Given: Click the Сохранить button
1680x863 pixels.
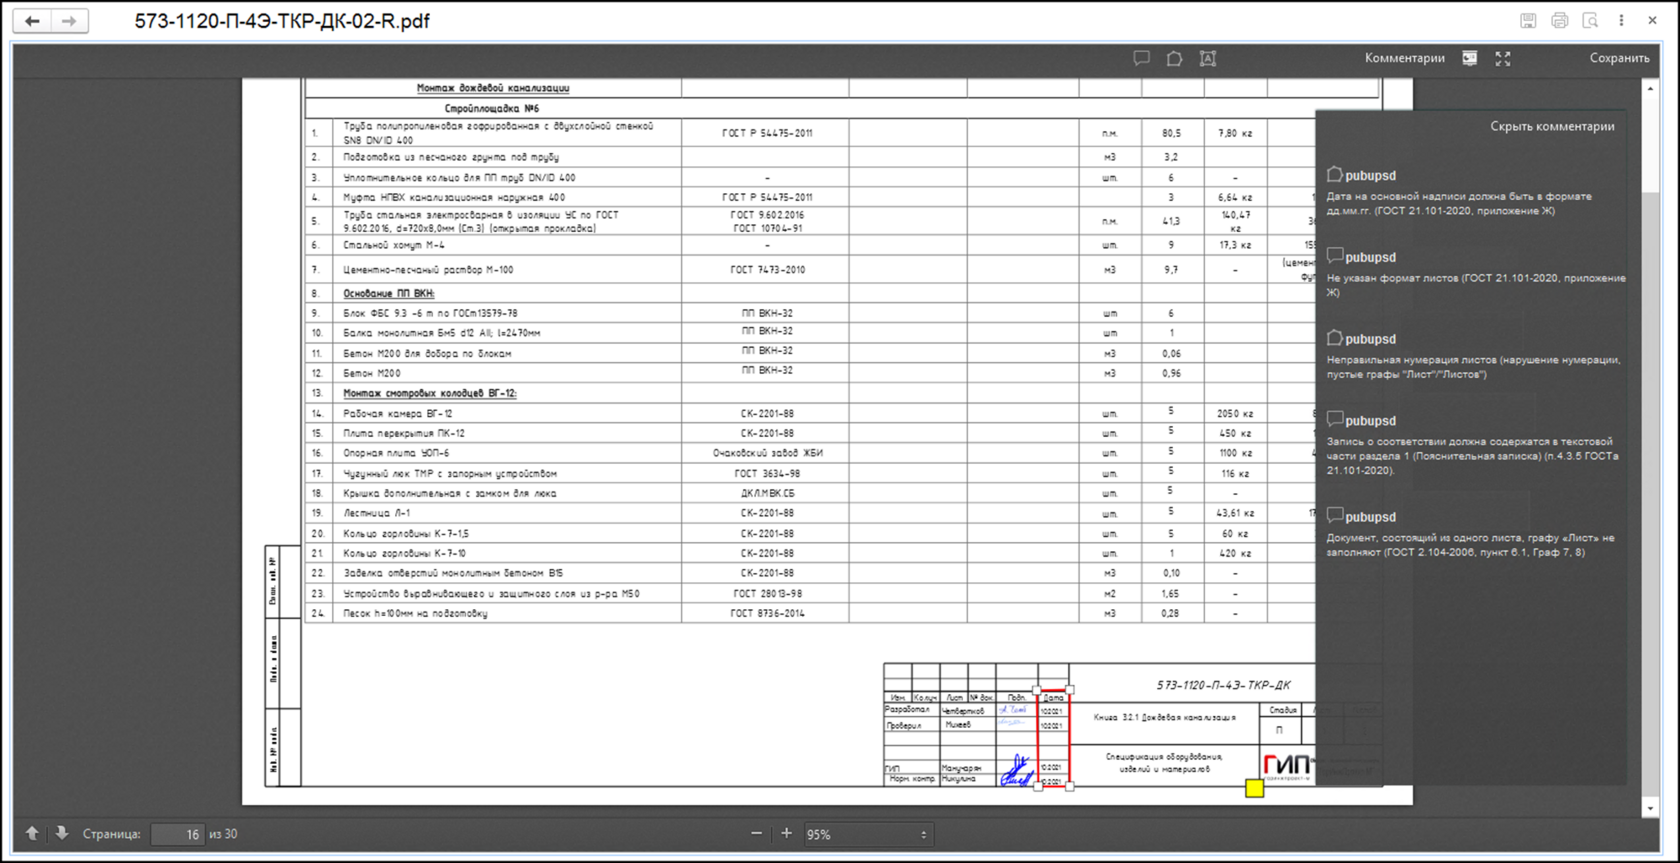Looking at the screenshot, I should (x=1619, y=58).
